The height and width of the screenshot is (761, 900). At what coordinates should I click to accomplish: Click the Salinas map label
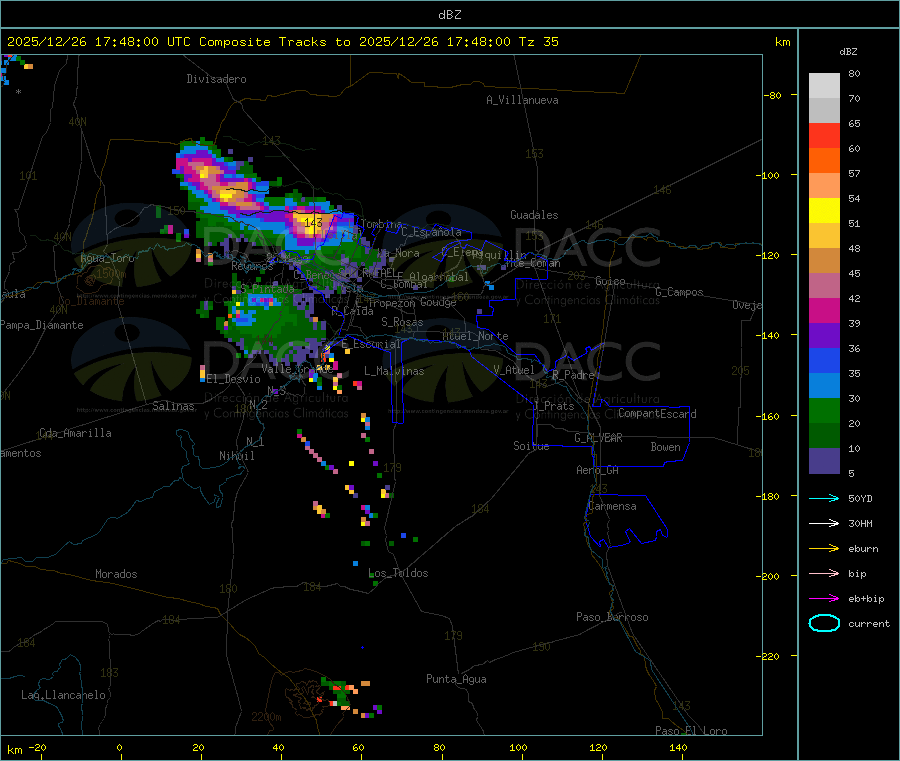point(173,406)
